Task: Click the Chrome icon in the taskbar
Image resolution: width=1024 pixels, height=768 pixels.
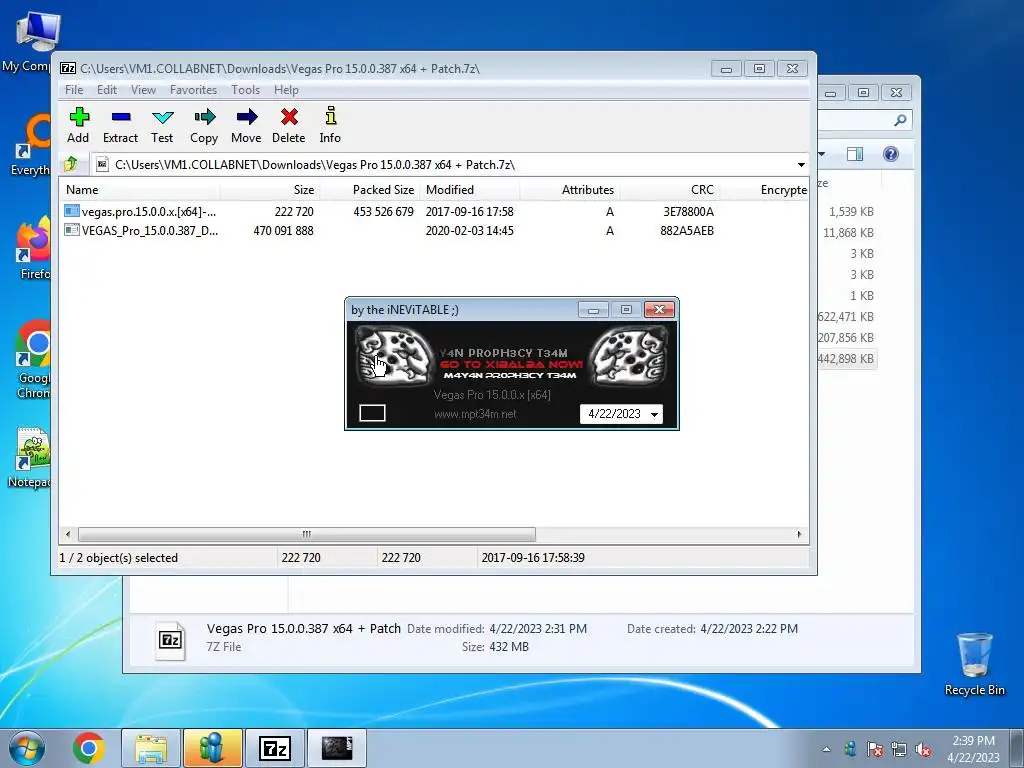Action: (x=89, y=748)
